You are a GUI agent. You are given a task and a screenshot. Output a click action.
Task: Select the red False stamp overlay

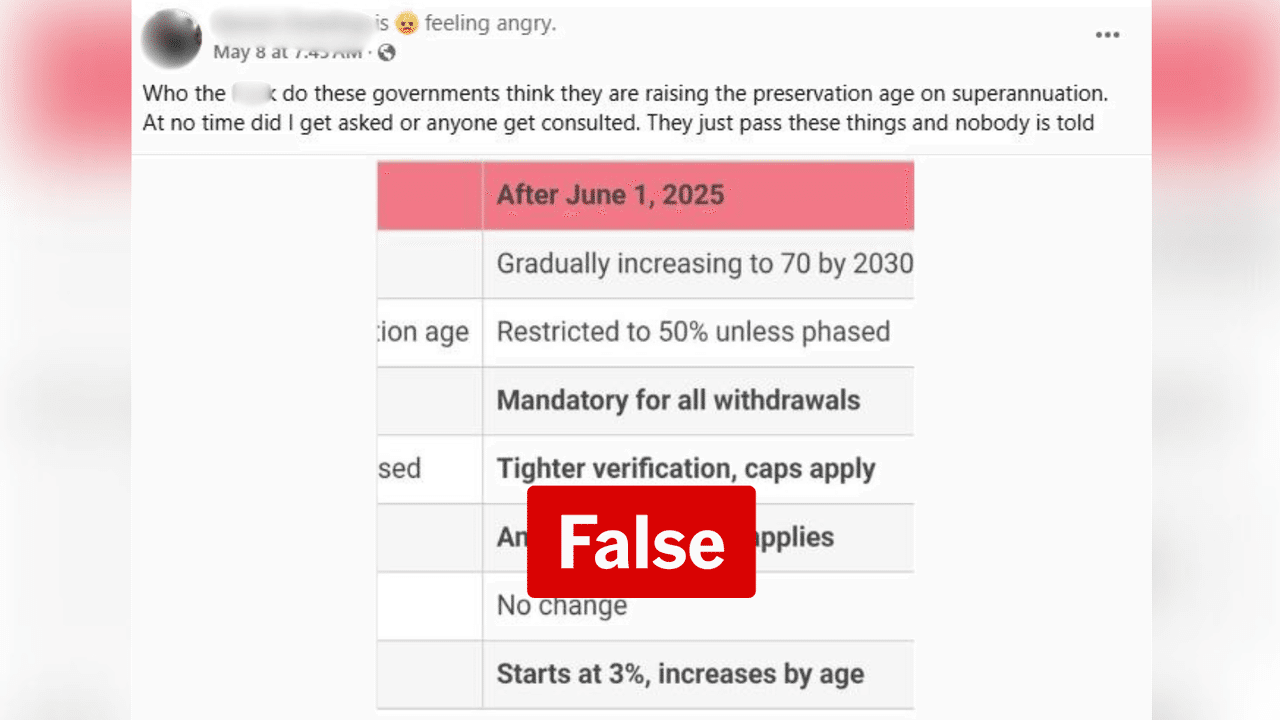[x=641, y=542]
